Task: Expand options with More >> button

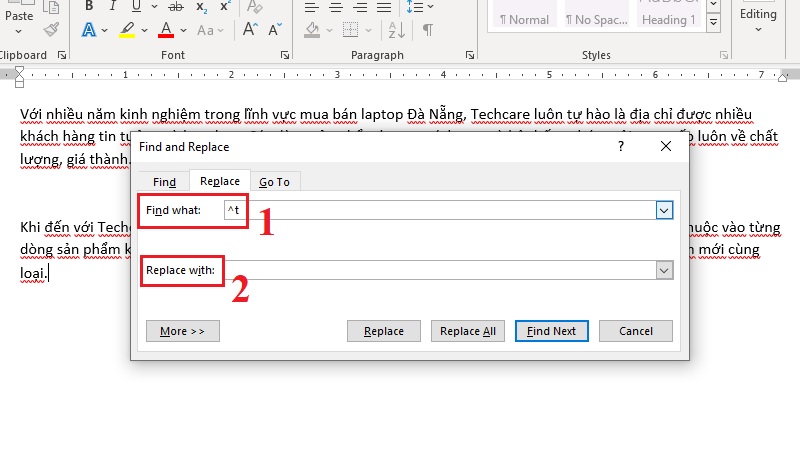Action: (183, 331)
